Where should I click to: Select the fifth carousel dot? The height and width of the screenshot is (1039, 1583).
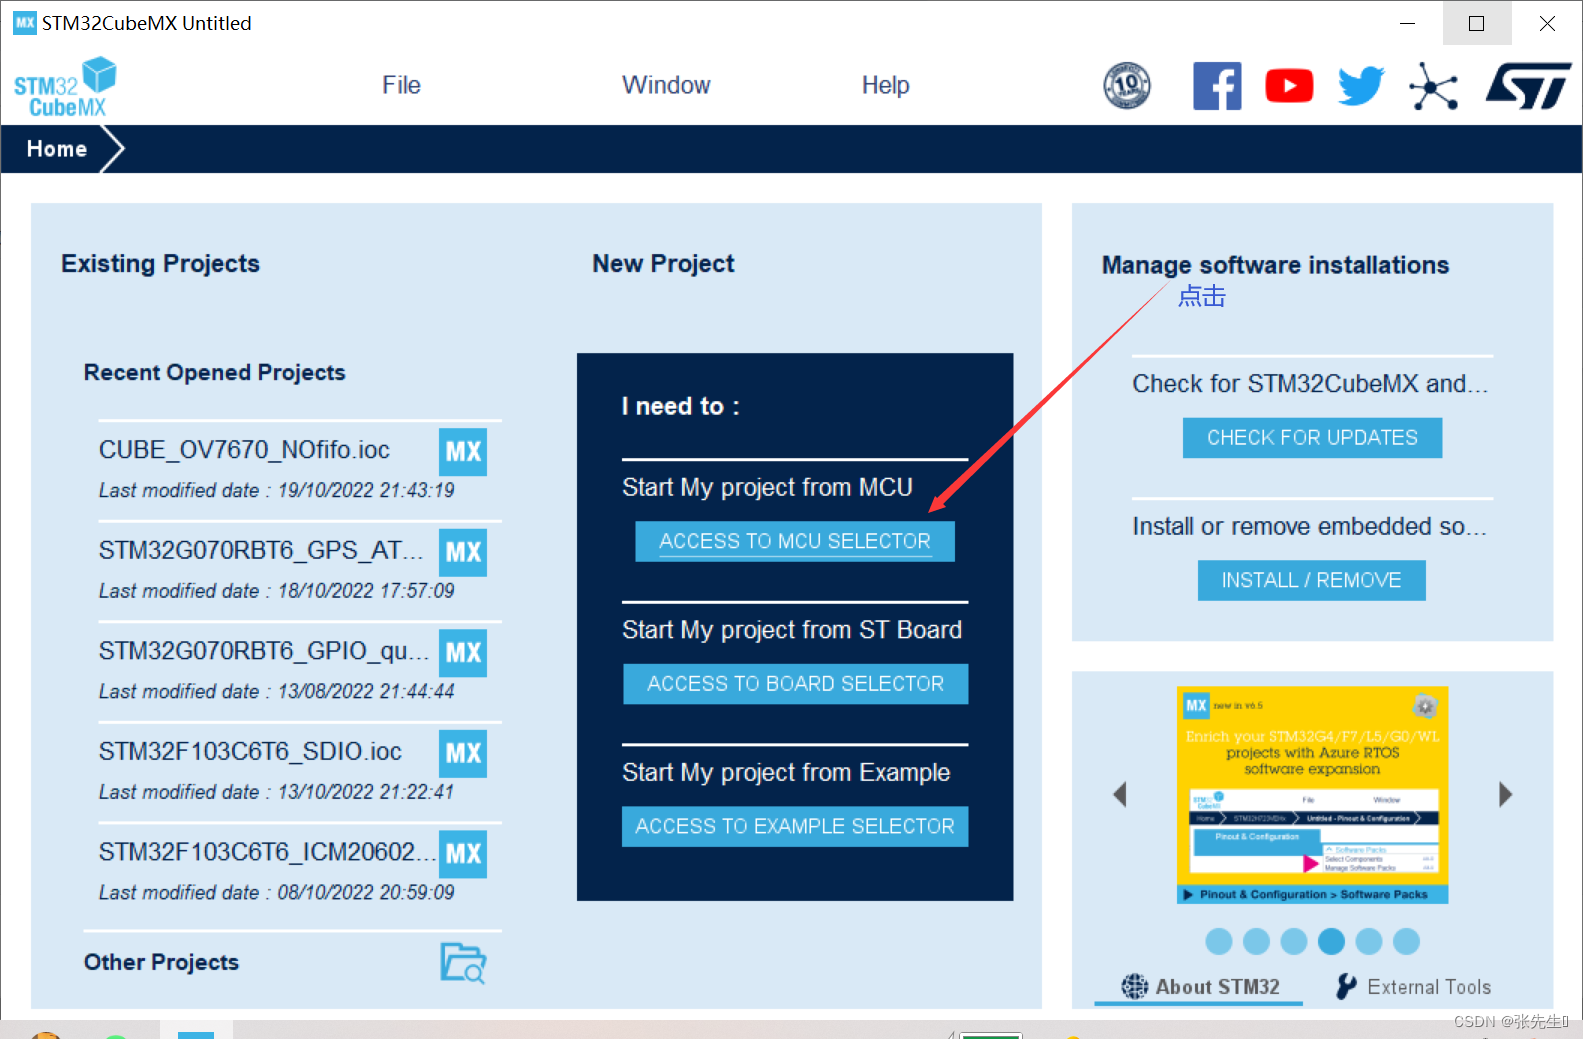pos(1369,941)
